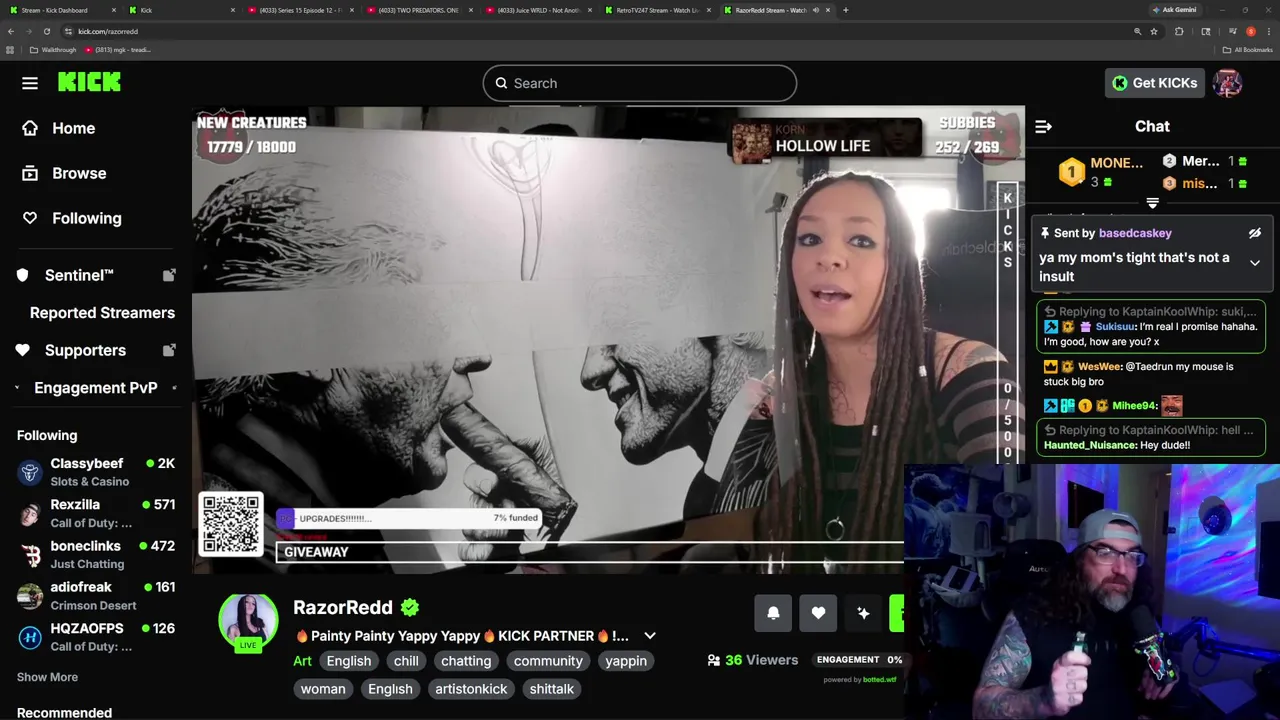Open the basedcaskey username link
This screenshot has height=720, width=1280.
[1135, 233]
